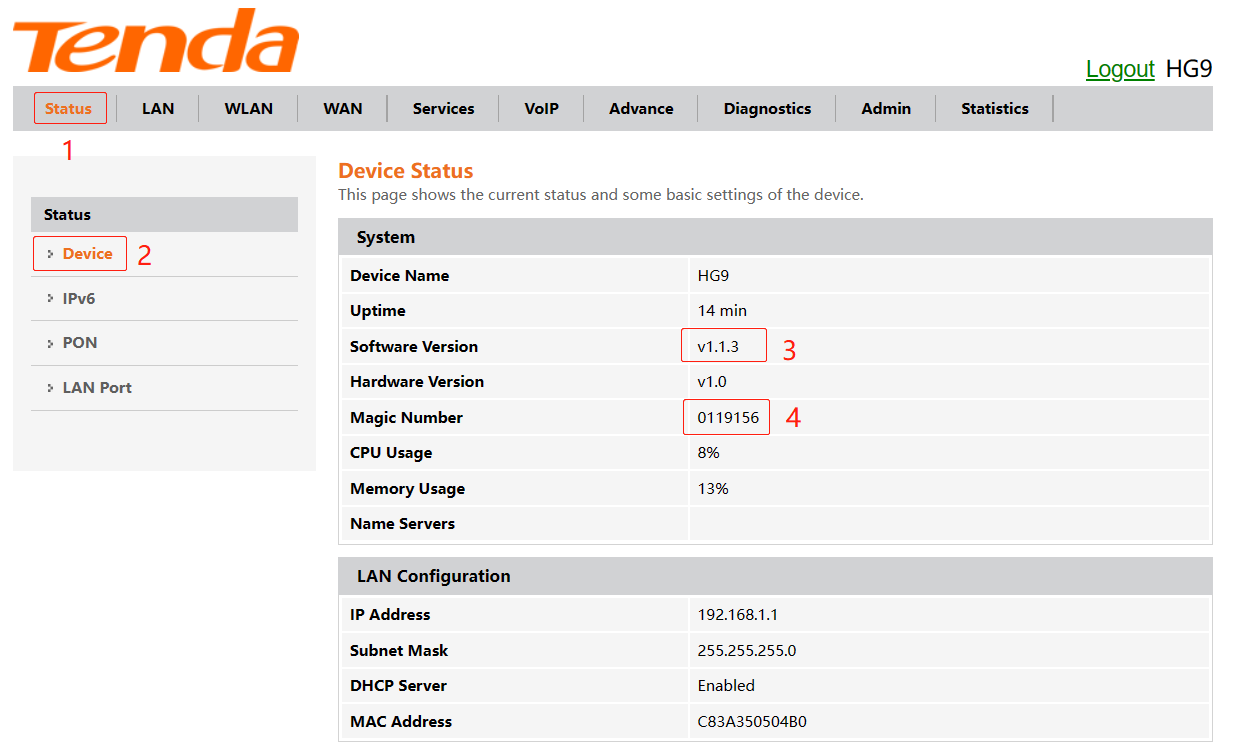Navigate to the Advance tab
Screen dimensions: 1239x748
tap(641, 108)
